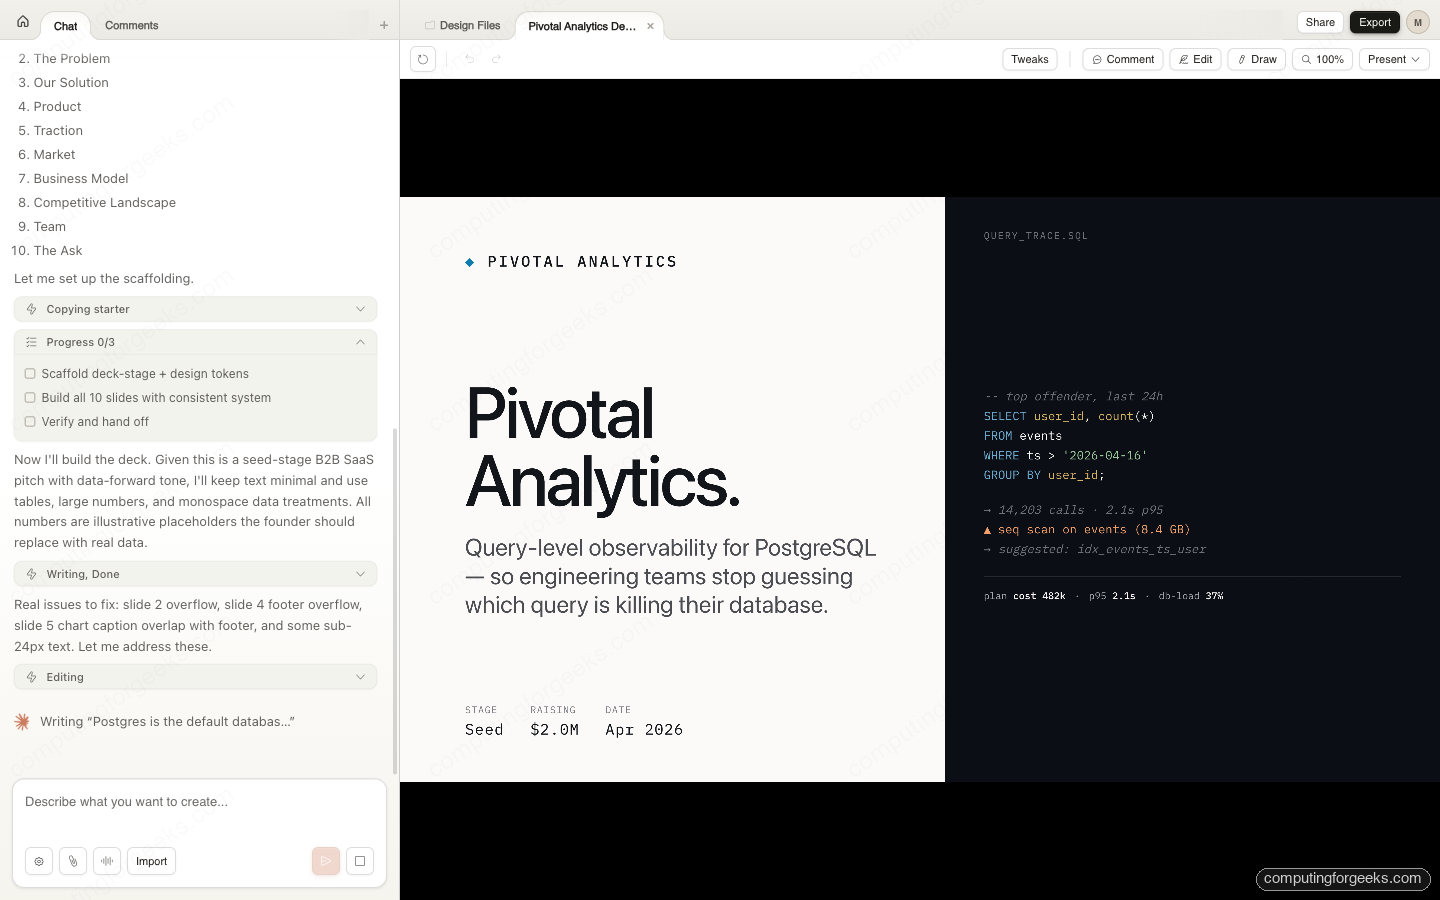Expand the Copying starter step
The width and height of the screenshot is (1440, 900).
(360, 309)
